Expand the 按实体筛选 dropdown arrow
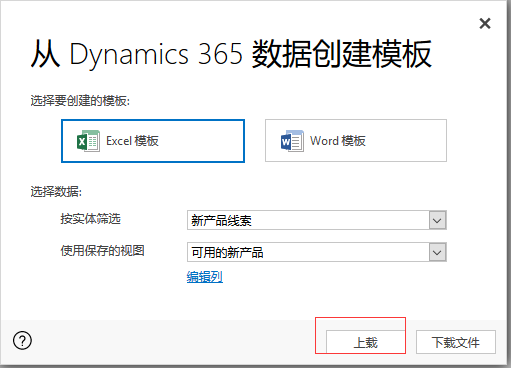 point(437,220)
